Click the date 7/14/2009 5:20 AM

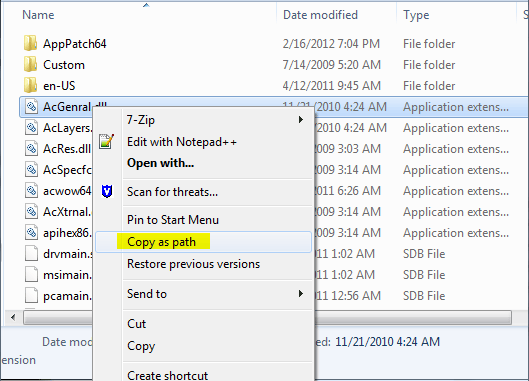pos(331,64)
